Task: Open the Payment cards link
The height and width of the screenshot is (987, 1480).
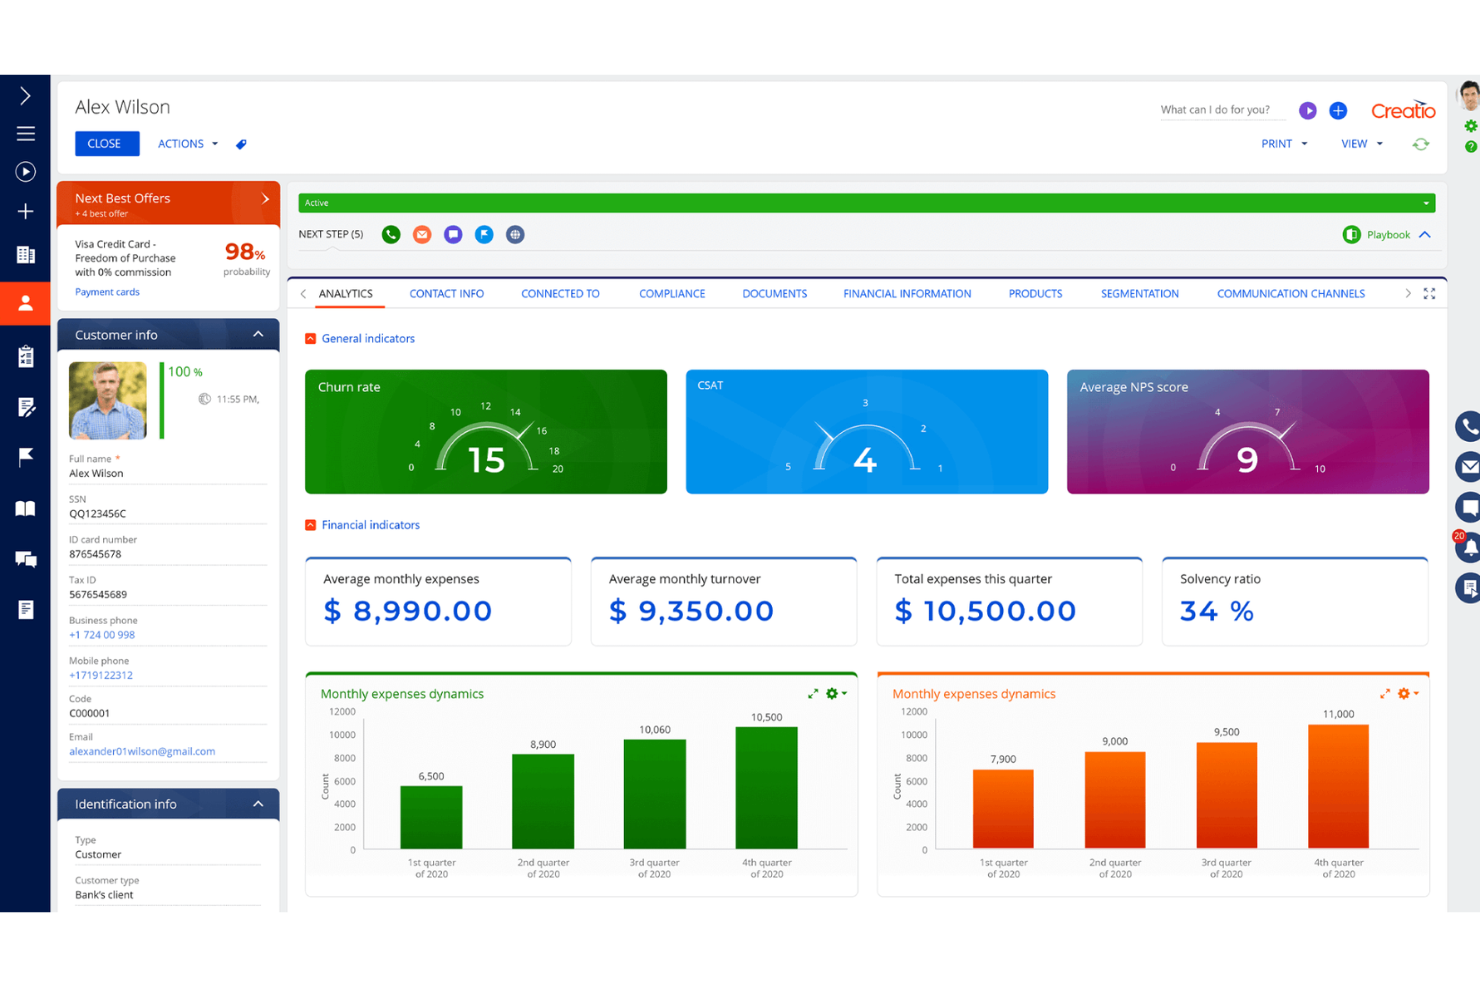Action: 107,291
